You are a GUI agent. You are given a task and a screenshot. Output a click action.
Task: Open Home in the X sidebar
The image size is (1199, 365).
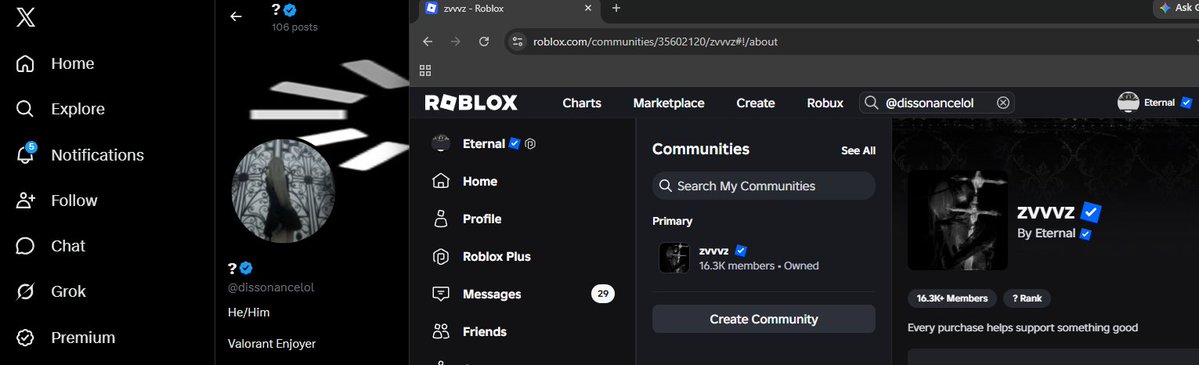point(55,64)
